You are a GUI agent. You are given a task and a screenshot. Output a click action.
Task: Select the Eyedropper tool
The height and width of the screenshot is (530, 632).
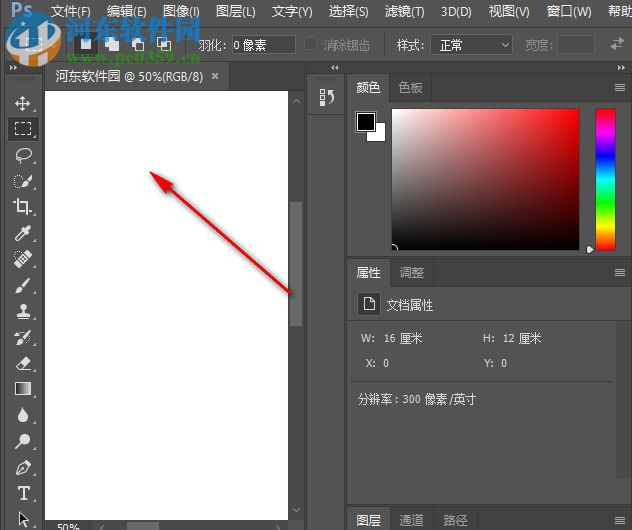pyautogui.click(x=23, y=233)
